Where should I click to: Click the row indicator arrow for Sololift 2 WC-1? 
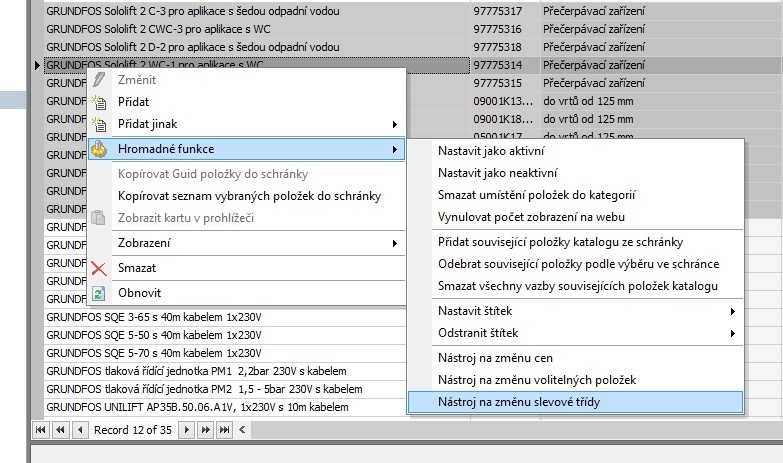tap(37, 65)
